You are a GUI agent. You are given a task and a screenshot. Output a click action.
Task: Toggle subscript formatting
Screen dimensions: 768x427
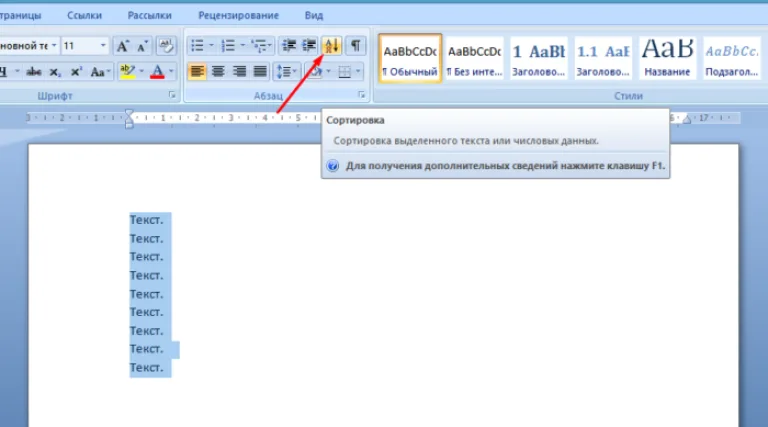pyautogui.click(x=55, y=72)
